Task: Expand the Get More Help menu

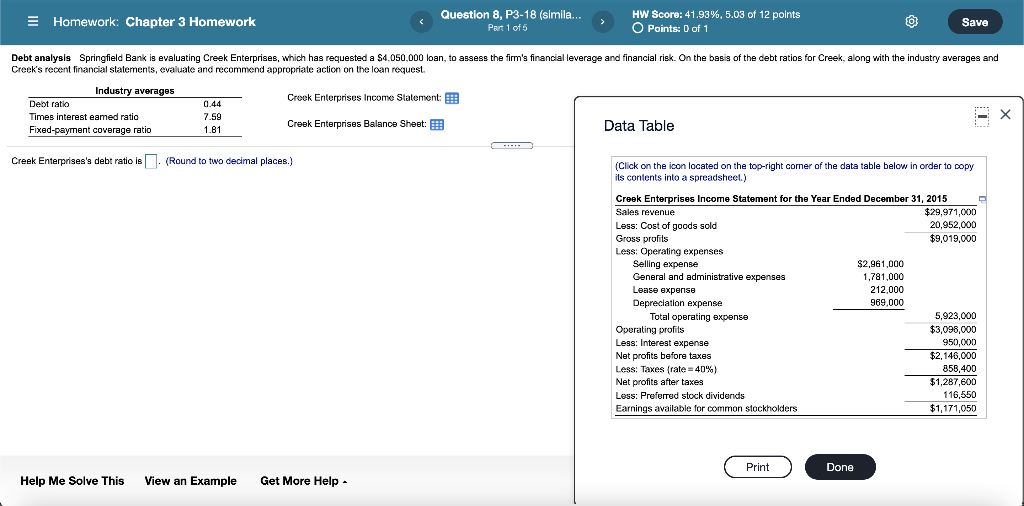Action: tap(304, 481)
